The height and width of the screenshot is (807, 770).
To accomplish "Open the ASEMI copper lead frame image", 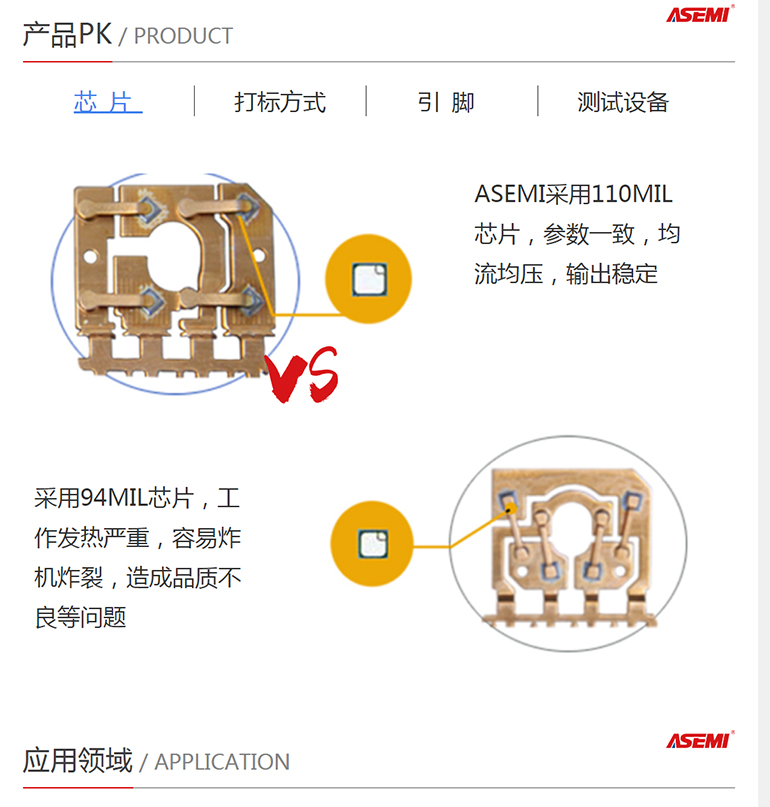I will (175, 283).
